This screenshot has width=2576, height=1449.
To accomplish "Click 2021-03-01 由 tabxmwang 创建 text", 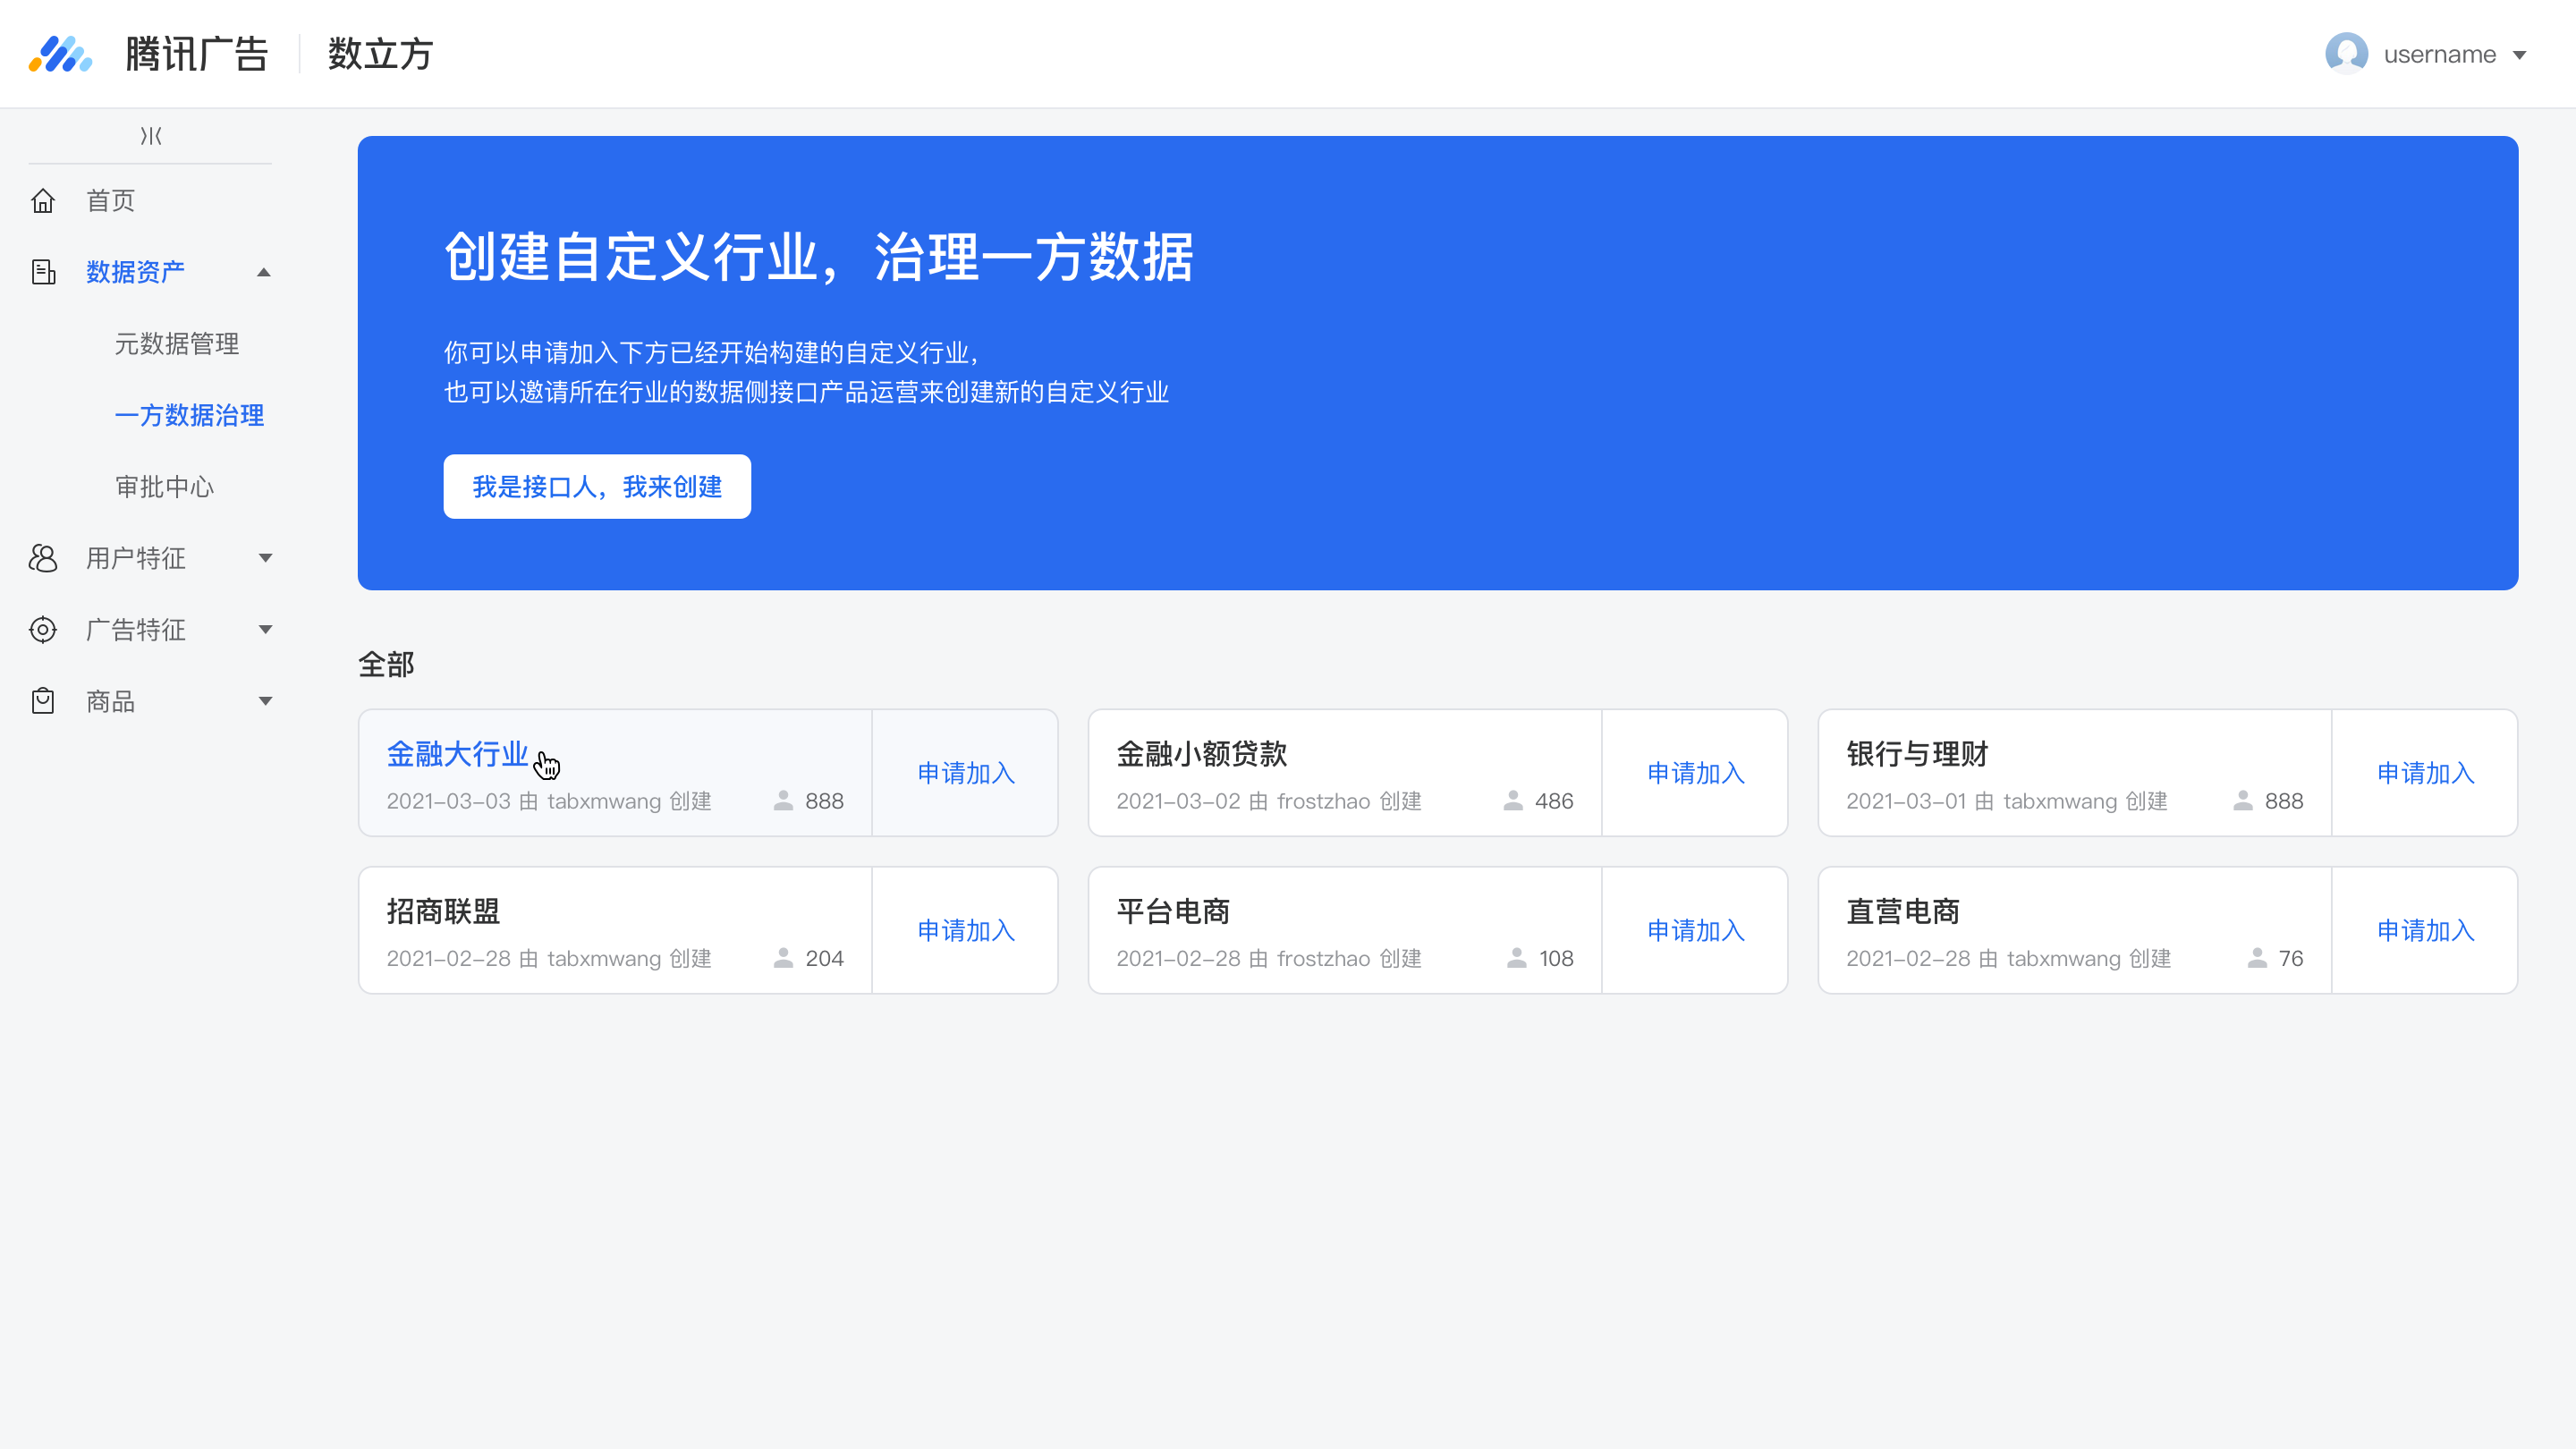I will point(2007,801).
